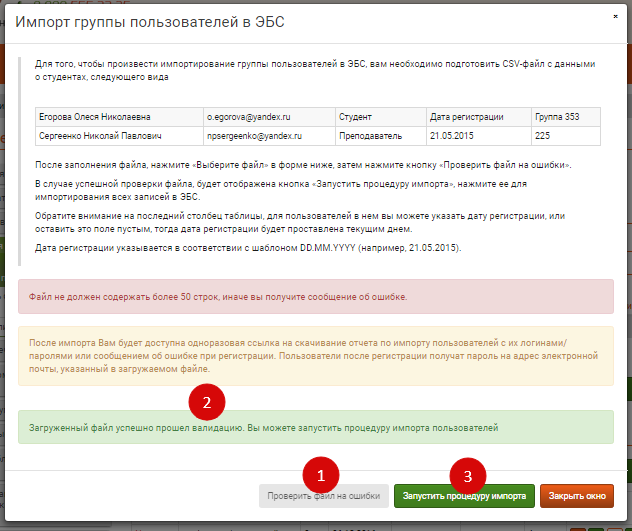The image size is (632, 531).
Task: Close the dialog with the top-right X
Action: (x=614, y=17)
